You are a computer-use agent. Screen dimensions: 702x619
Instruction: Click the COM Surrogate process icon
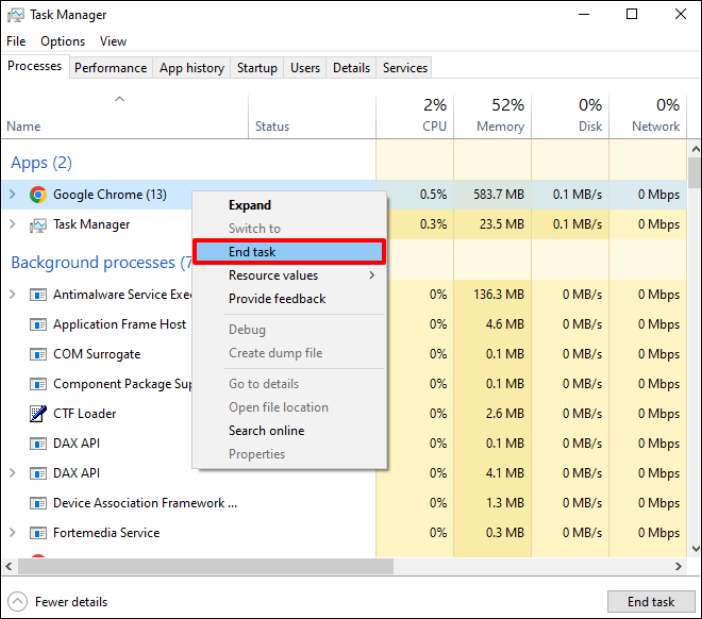38,354
